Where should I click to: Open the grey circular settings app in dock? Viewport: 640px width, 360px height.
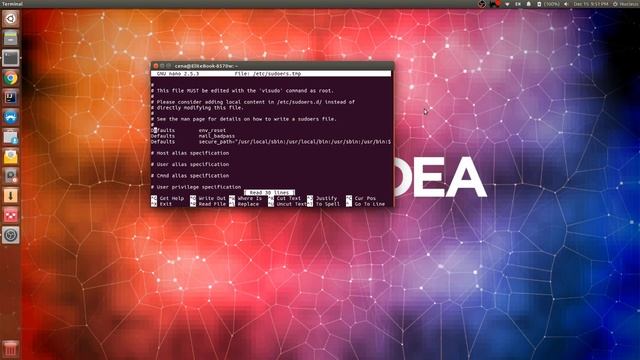tap(11, 236)
